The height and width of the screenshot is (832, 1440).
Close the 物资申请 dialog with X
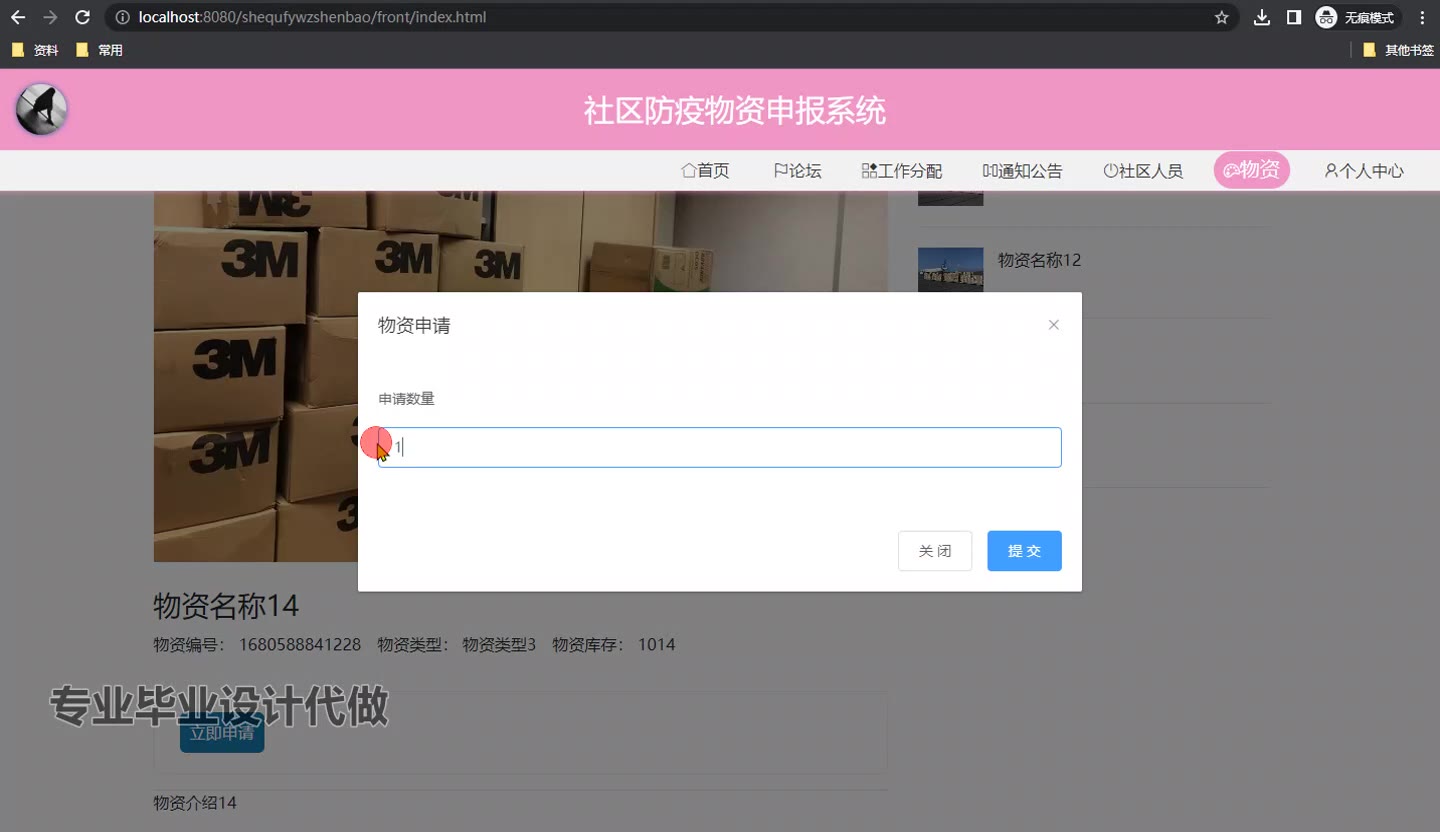1053,325
